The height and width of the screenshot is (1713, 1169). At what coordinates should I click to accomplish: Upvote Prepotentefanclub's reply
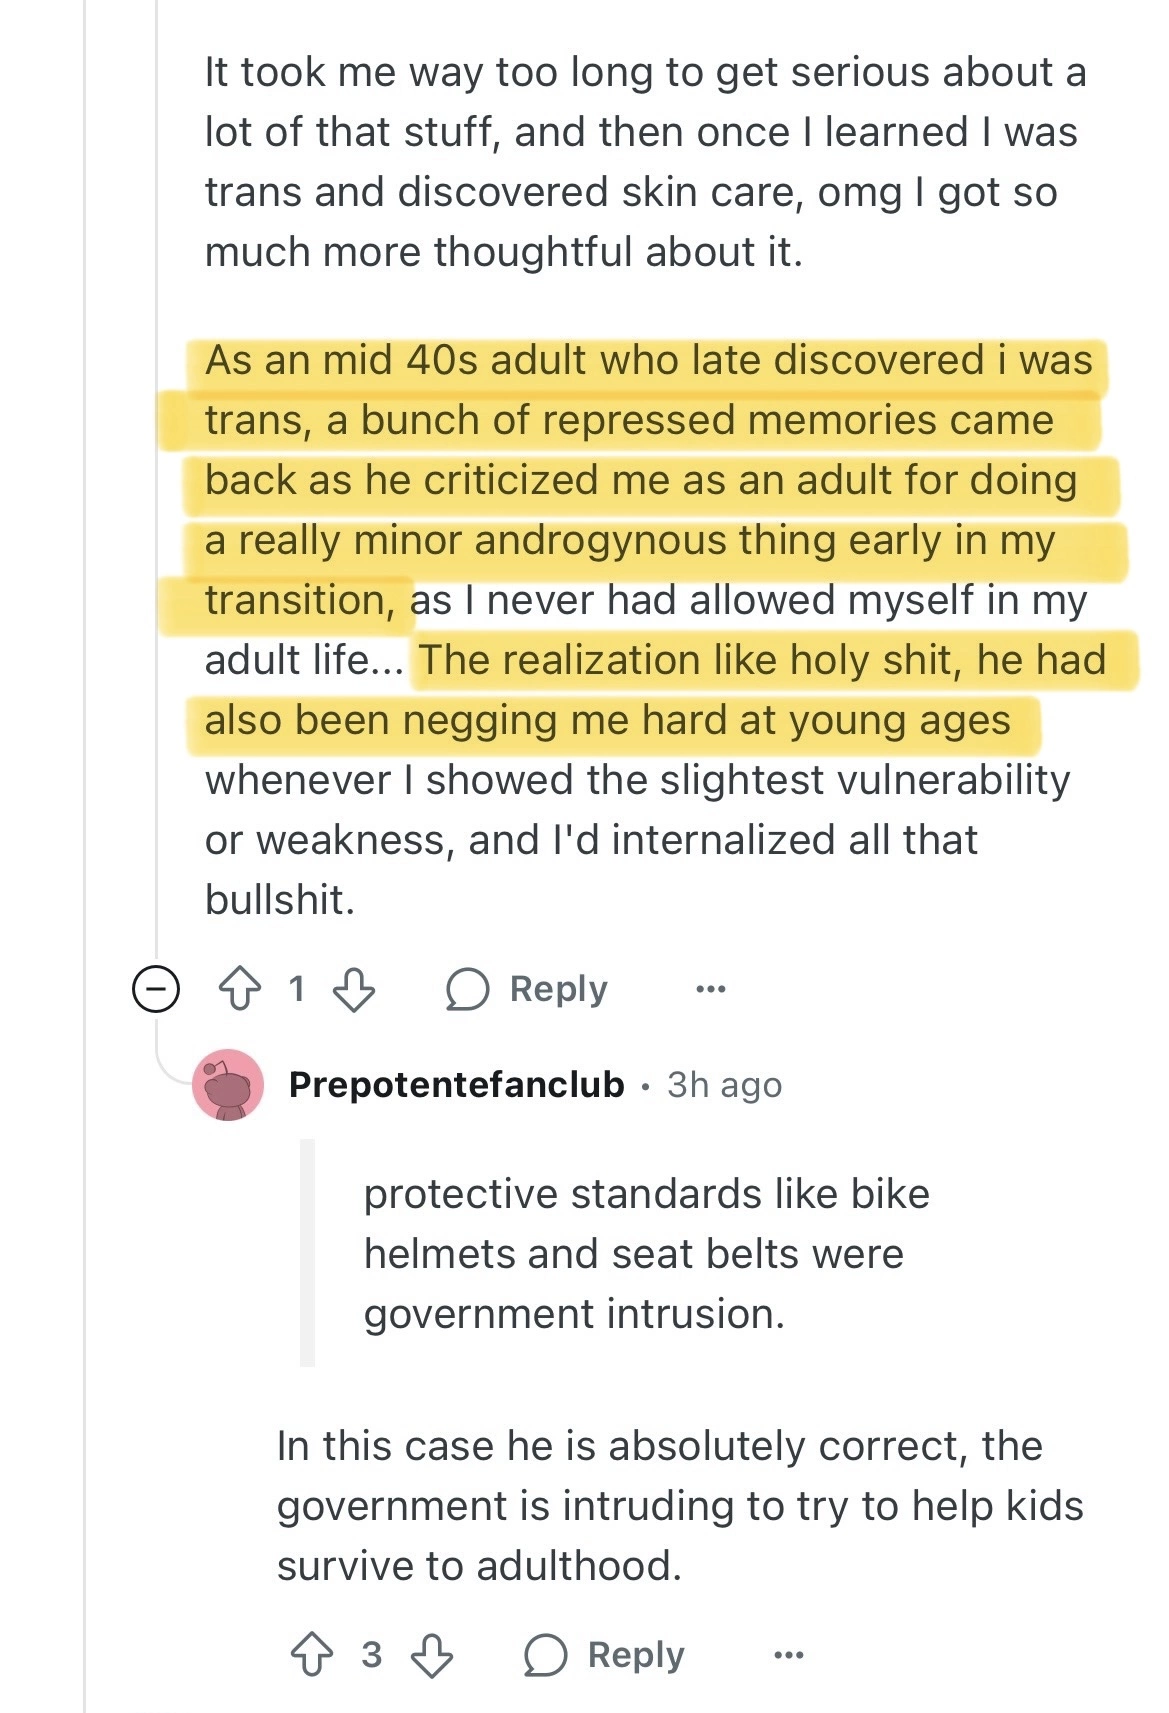[311, 1655]
